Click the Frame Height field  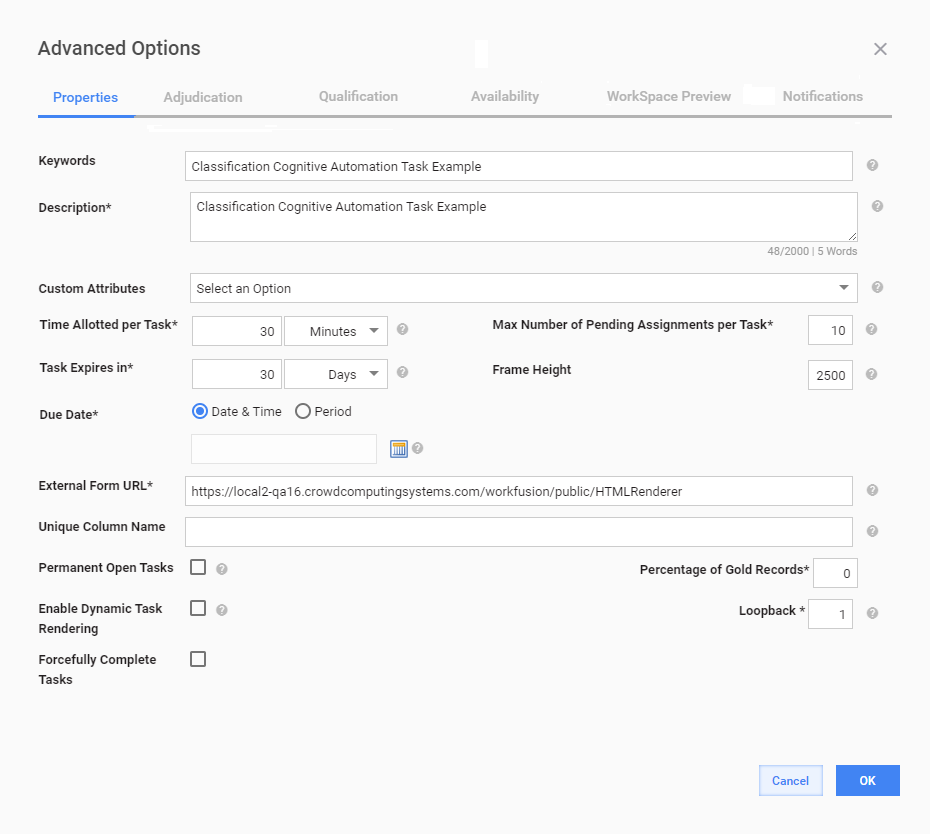[x=830, y=375]
